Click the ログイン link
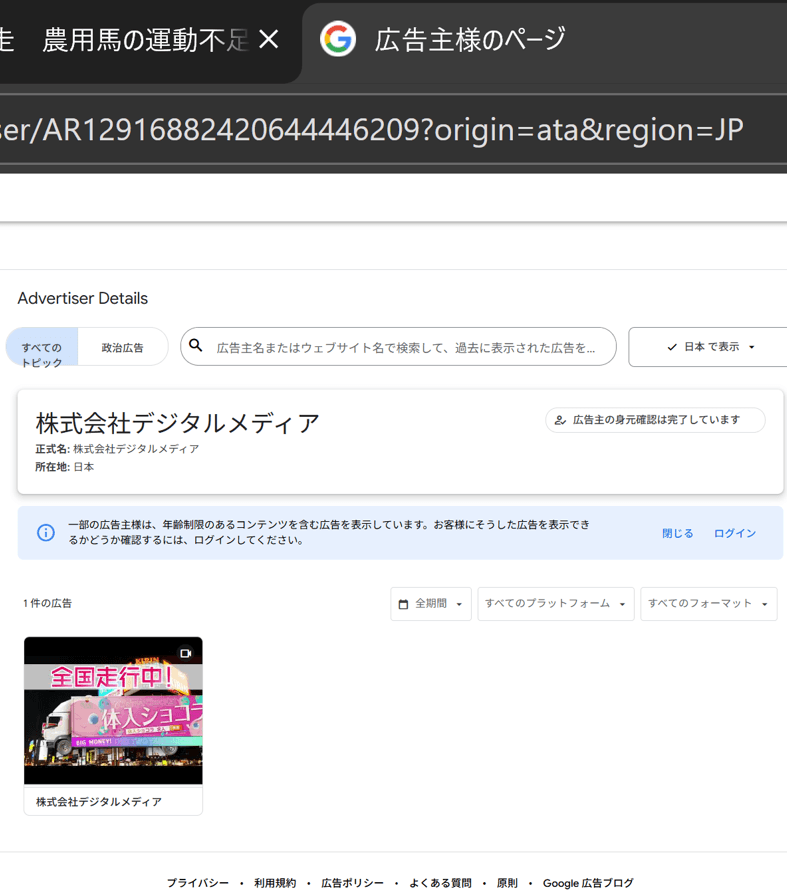787x892 pixels. pos(735,533)
